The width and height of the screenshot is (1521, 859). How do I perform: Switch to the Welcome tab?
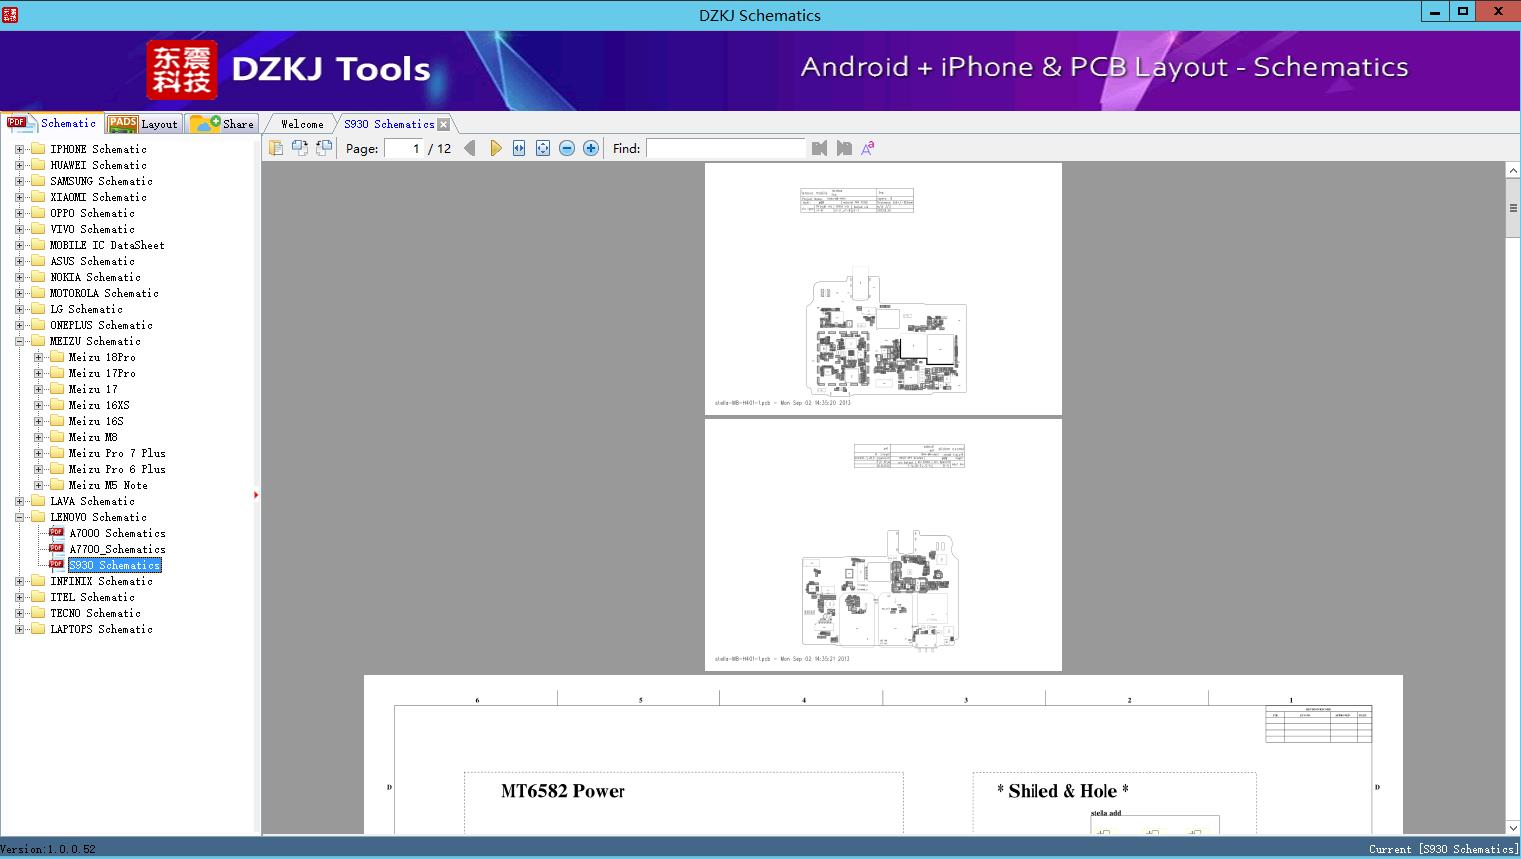coord(302,124)
